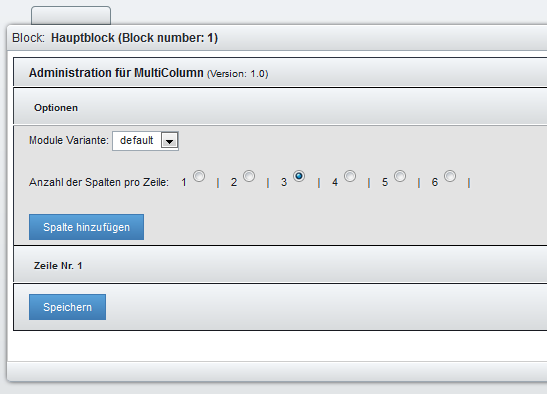The height and width of the screenshot is (394, 547).
Task: Open the Module Variante dropdown arrow
Action: [x=170, y=141]
